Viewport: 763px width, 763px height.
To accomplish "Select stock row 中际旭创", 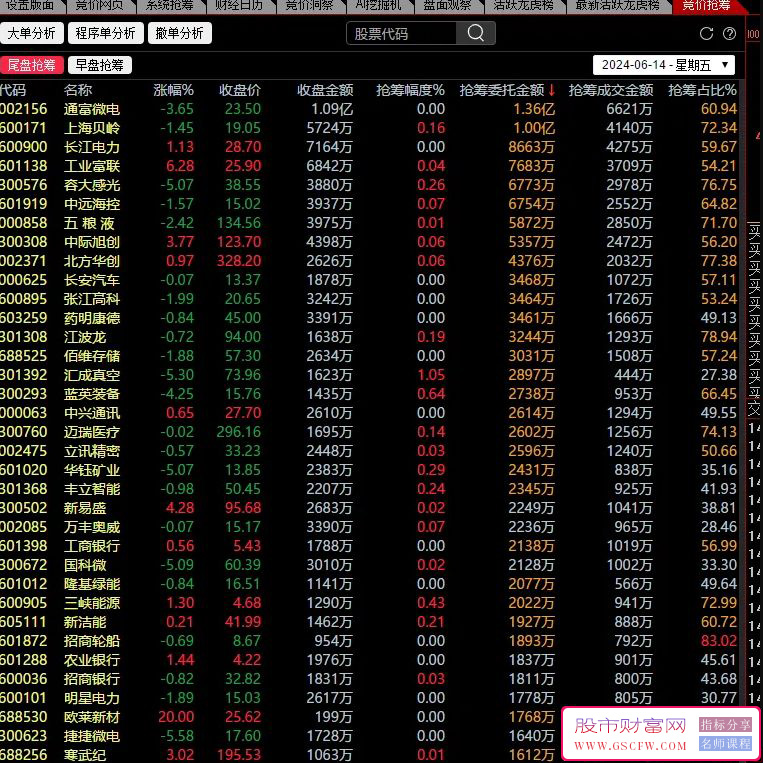I will pyautogui.click(x=368, y=242).
